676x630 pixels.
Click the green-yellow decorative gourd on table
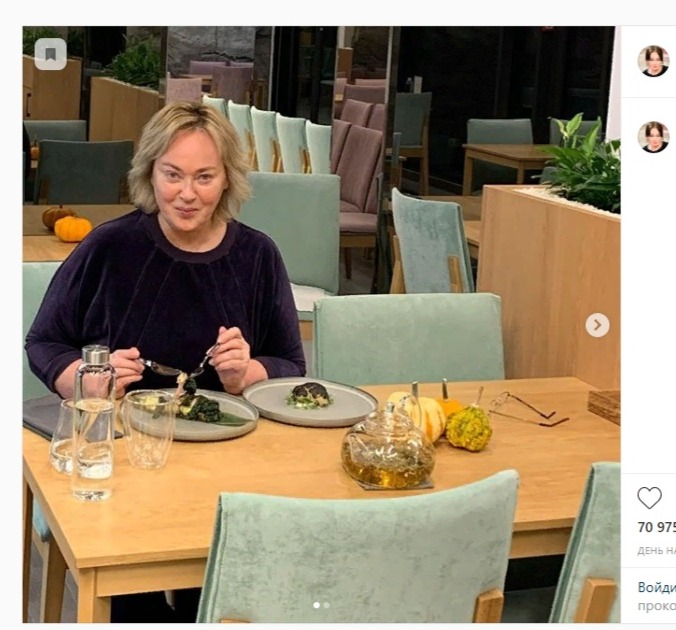coord(469,427)
